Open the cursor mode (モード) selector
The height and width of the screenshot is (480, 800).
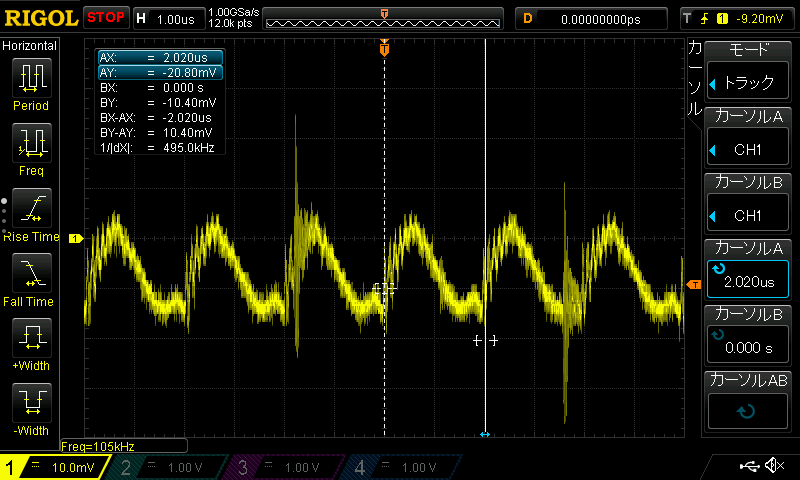(751, 71)
